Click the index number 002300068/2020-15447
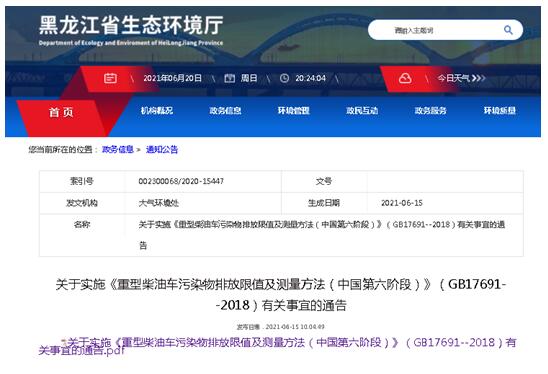 (181, 181)
